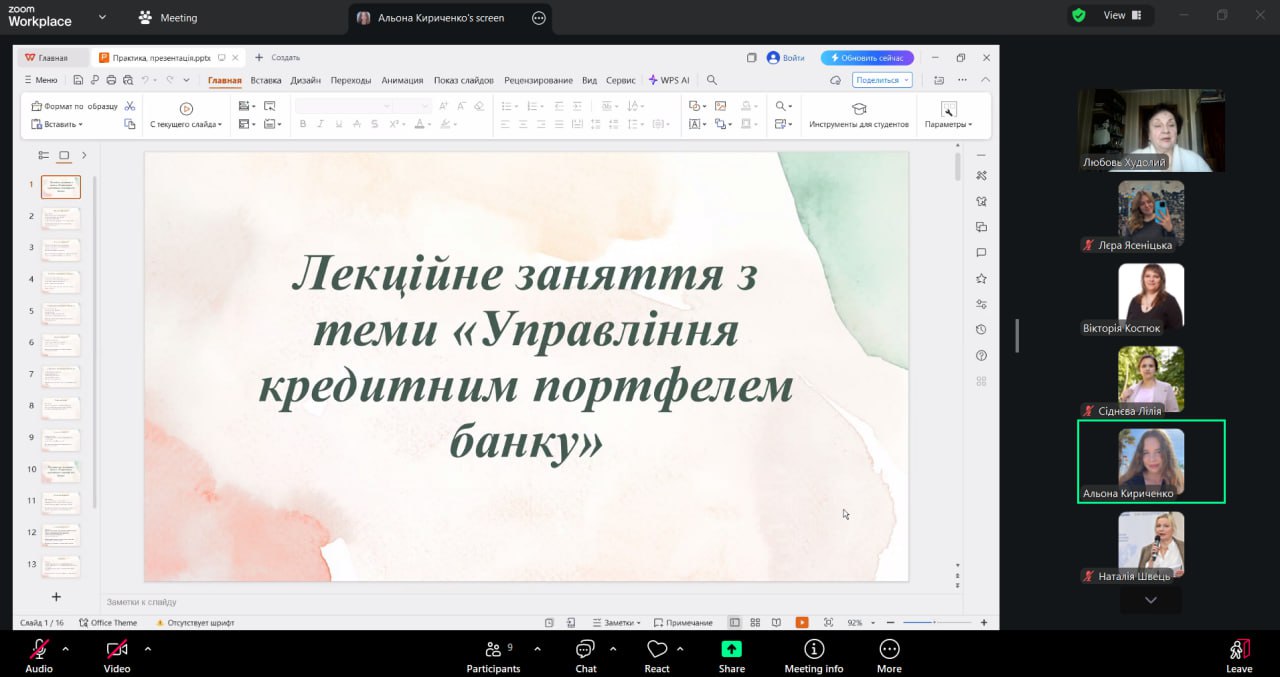Open the Zoom Chat panel
The image size is (1280, 677).
586,650
